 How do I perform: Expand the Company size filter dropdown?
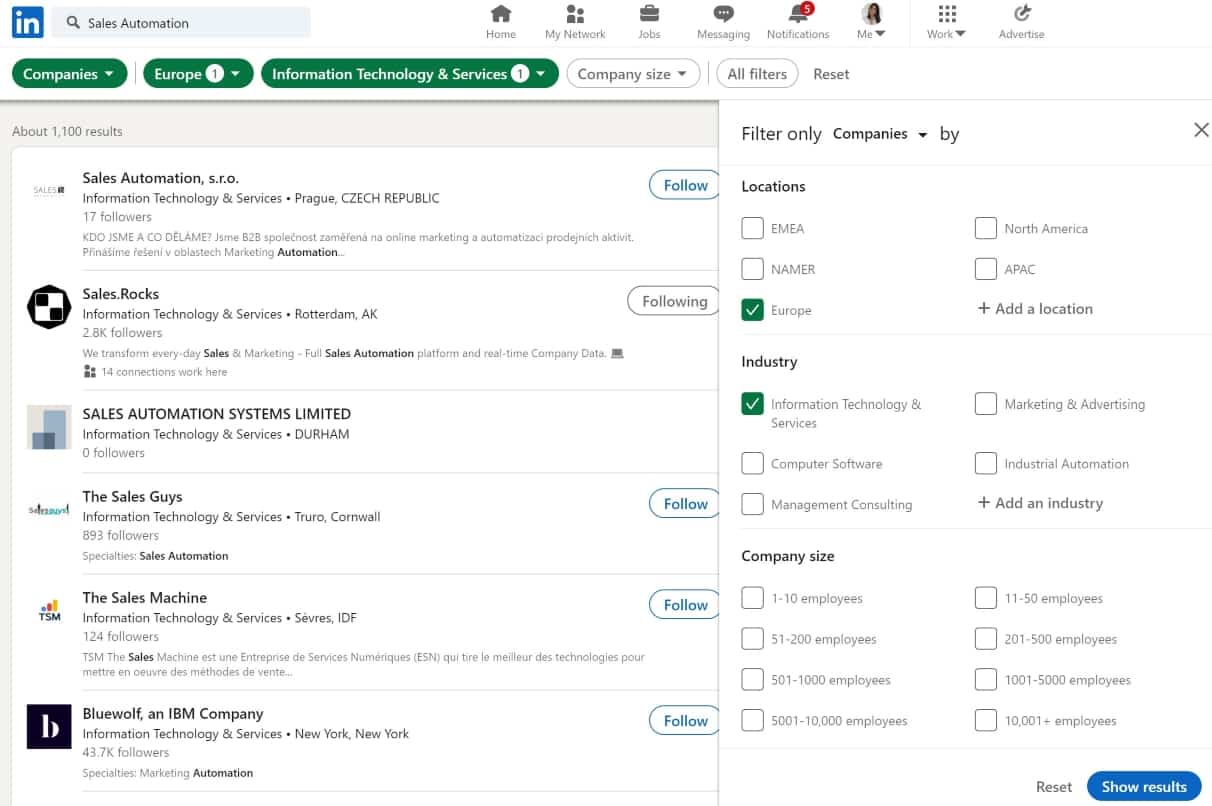tap(633, 74)
